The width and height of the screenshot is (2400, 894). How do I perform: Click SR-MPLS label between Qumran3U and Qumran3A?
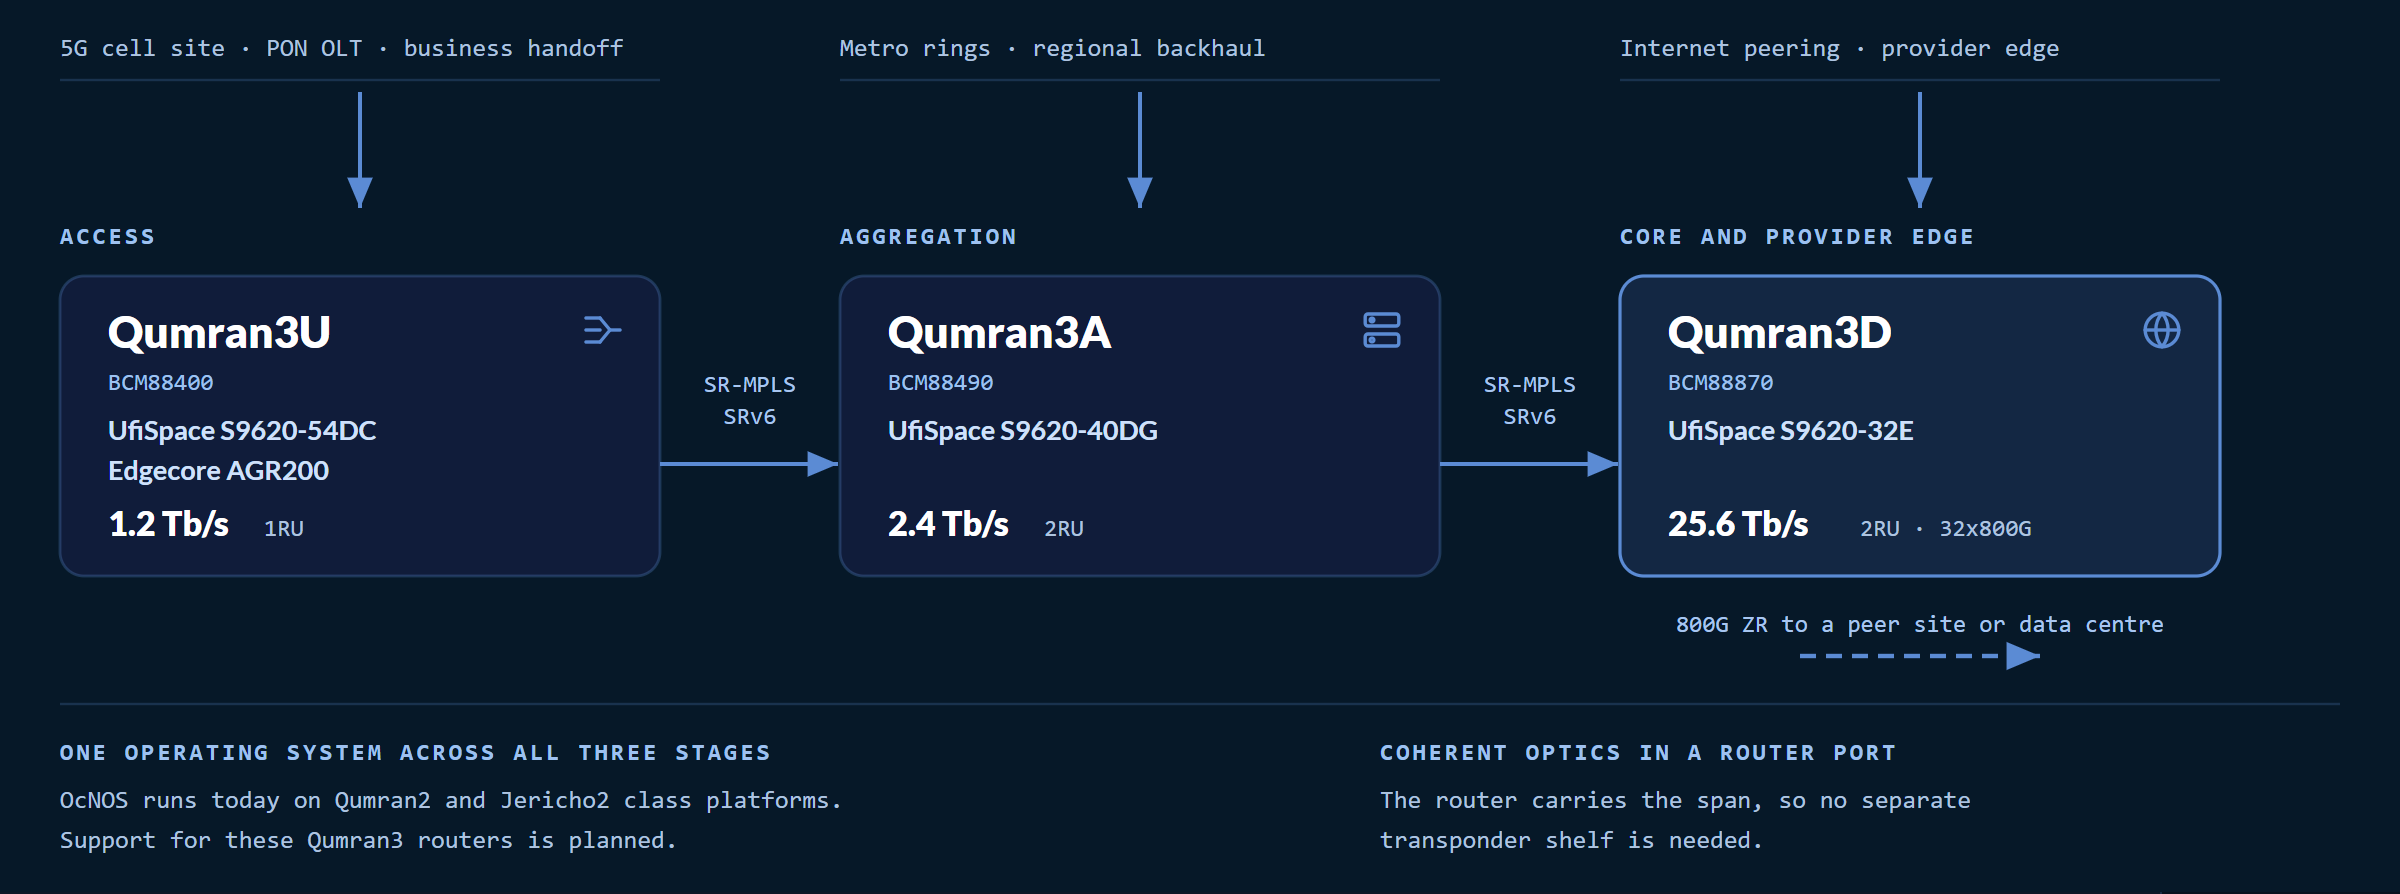(x=750, y=385)
